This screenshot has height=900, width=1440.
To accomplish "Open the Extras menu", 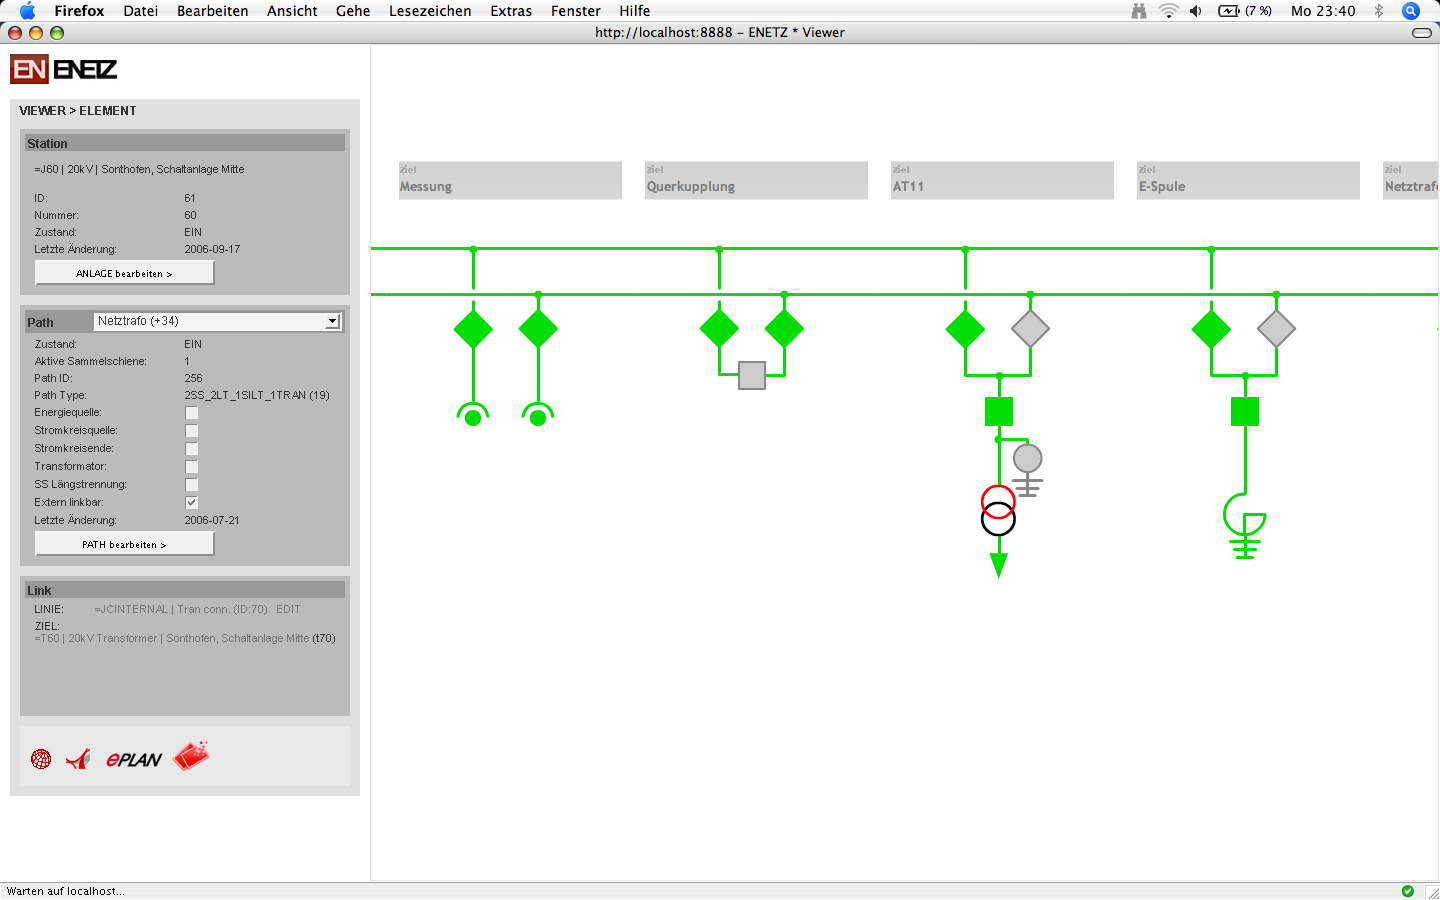I will point(511,11).
